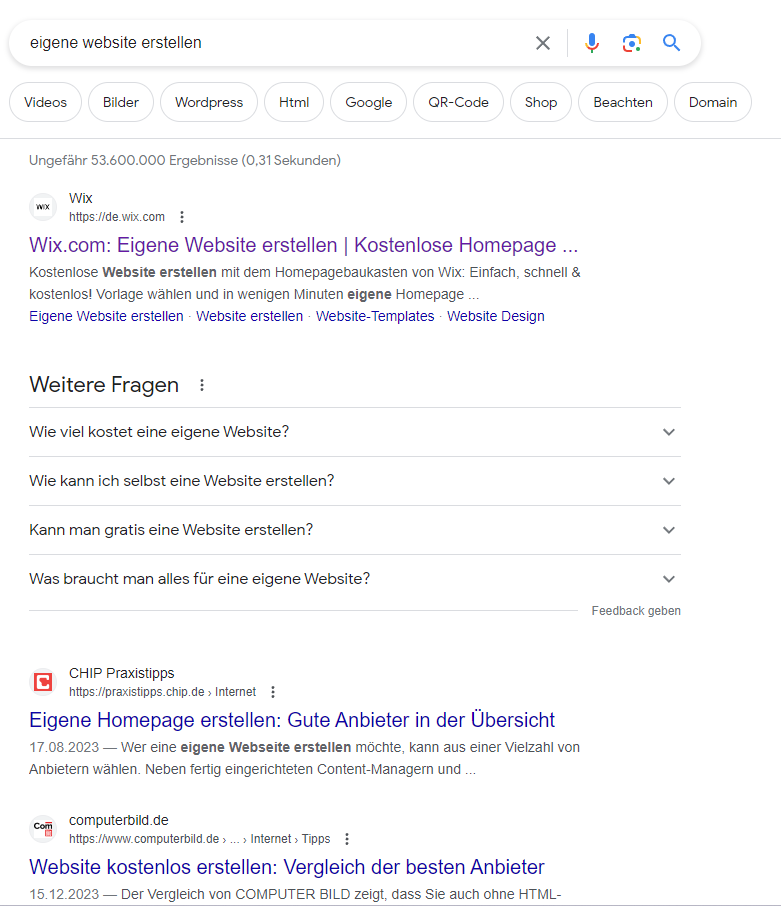Open the 'Website Design' sitelink
The height and width of the screenshot is (906, 781).
click(x=496, y=316)
